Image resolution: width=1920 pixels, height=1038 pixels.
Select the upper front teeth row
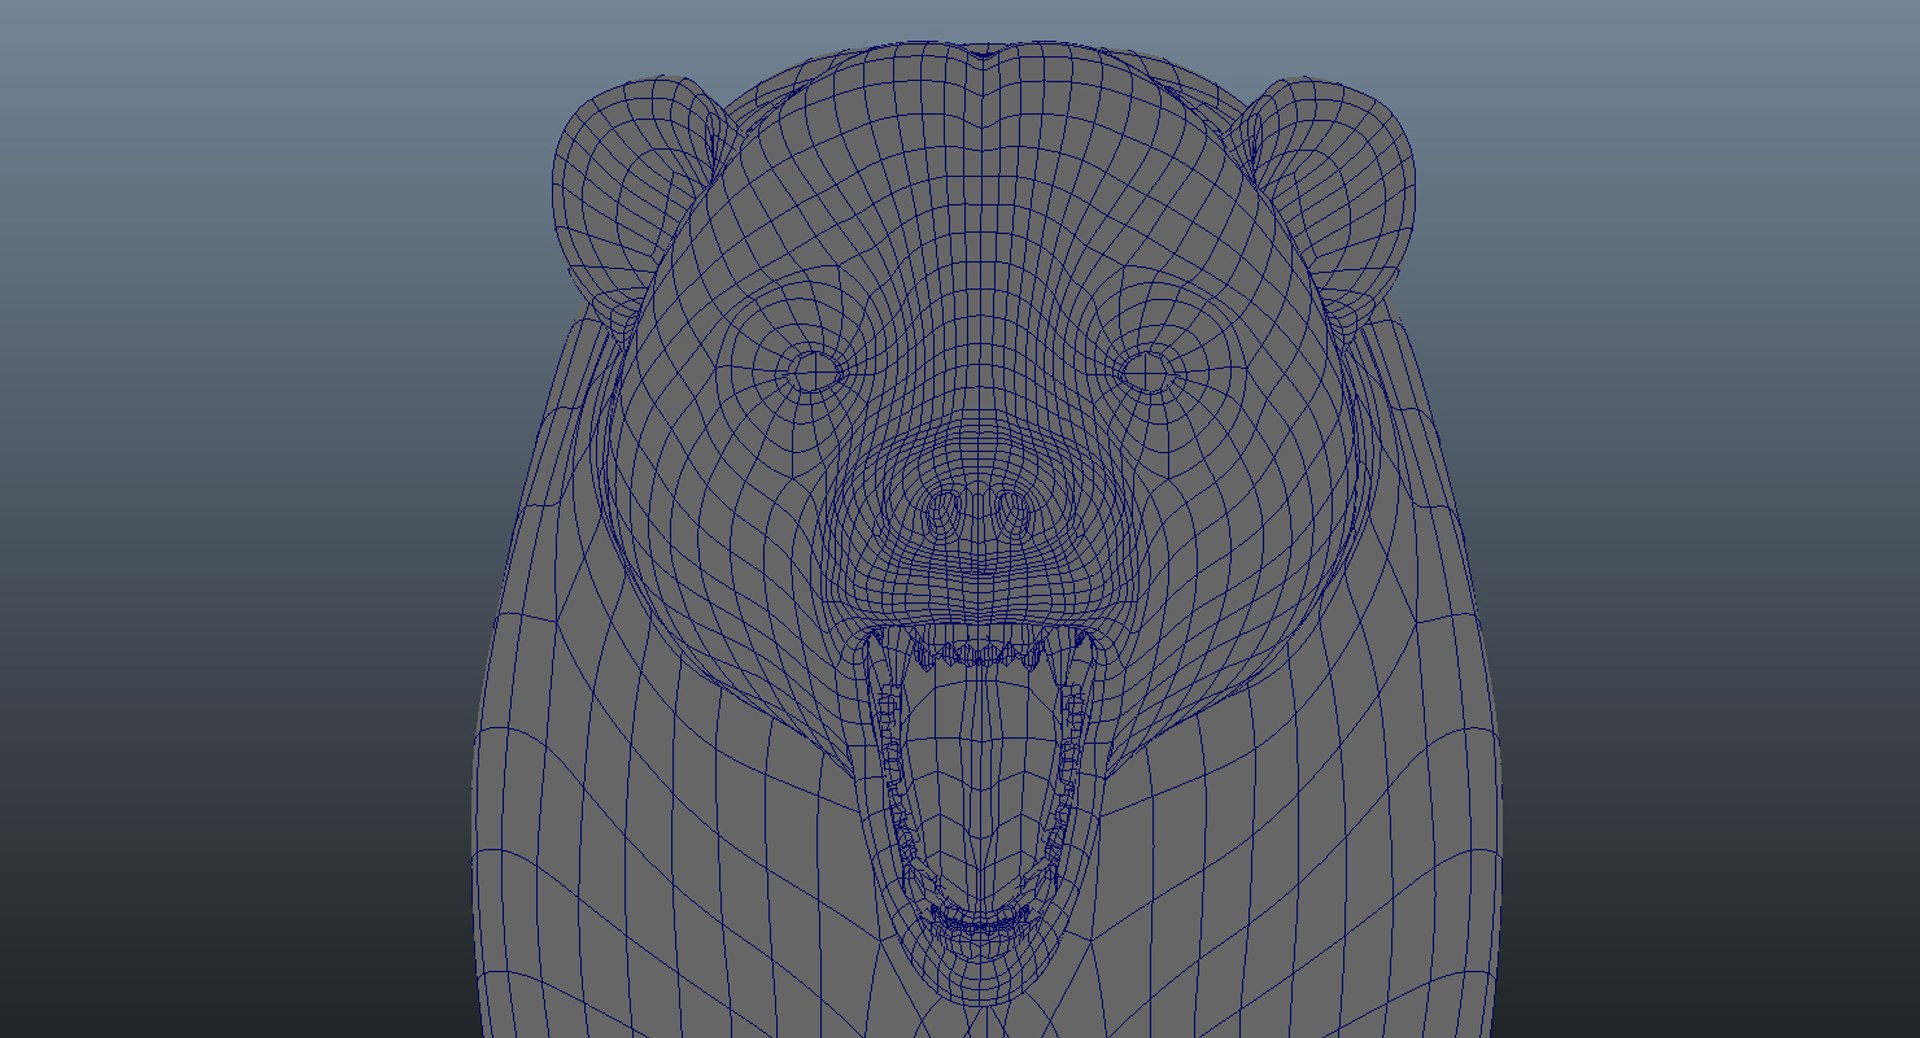981,654
